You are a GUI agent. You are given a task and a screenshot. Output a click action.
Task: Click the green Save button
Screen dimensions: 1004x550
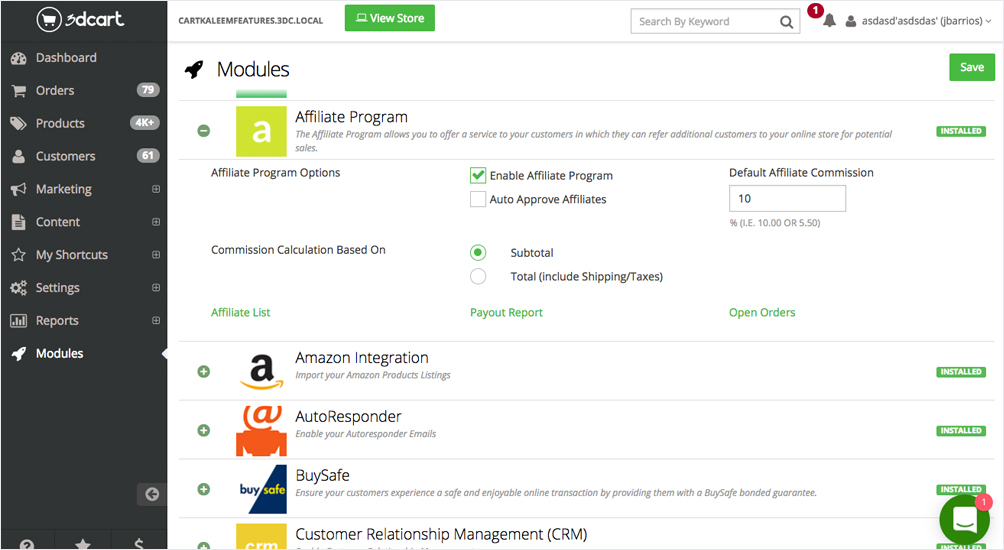click(x=971, y=67)
